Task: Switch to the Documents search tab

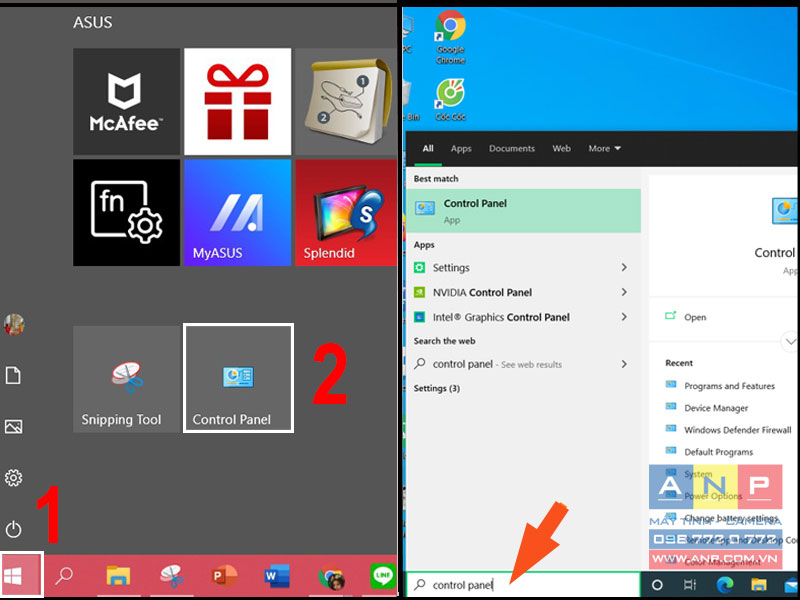Action: 512,148
